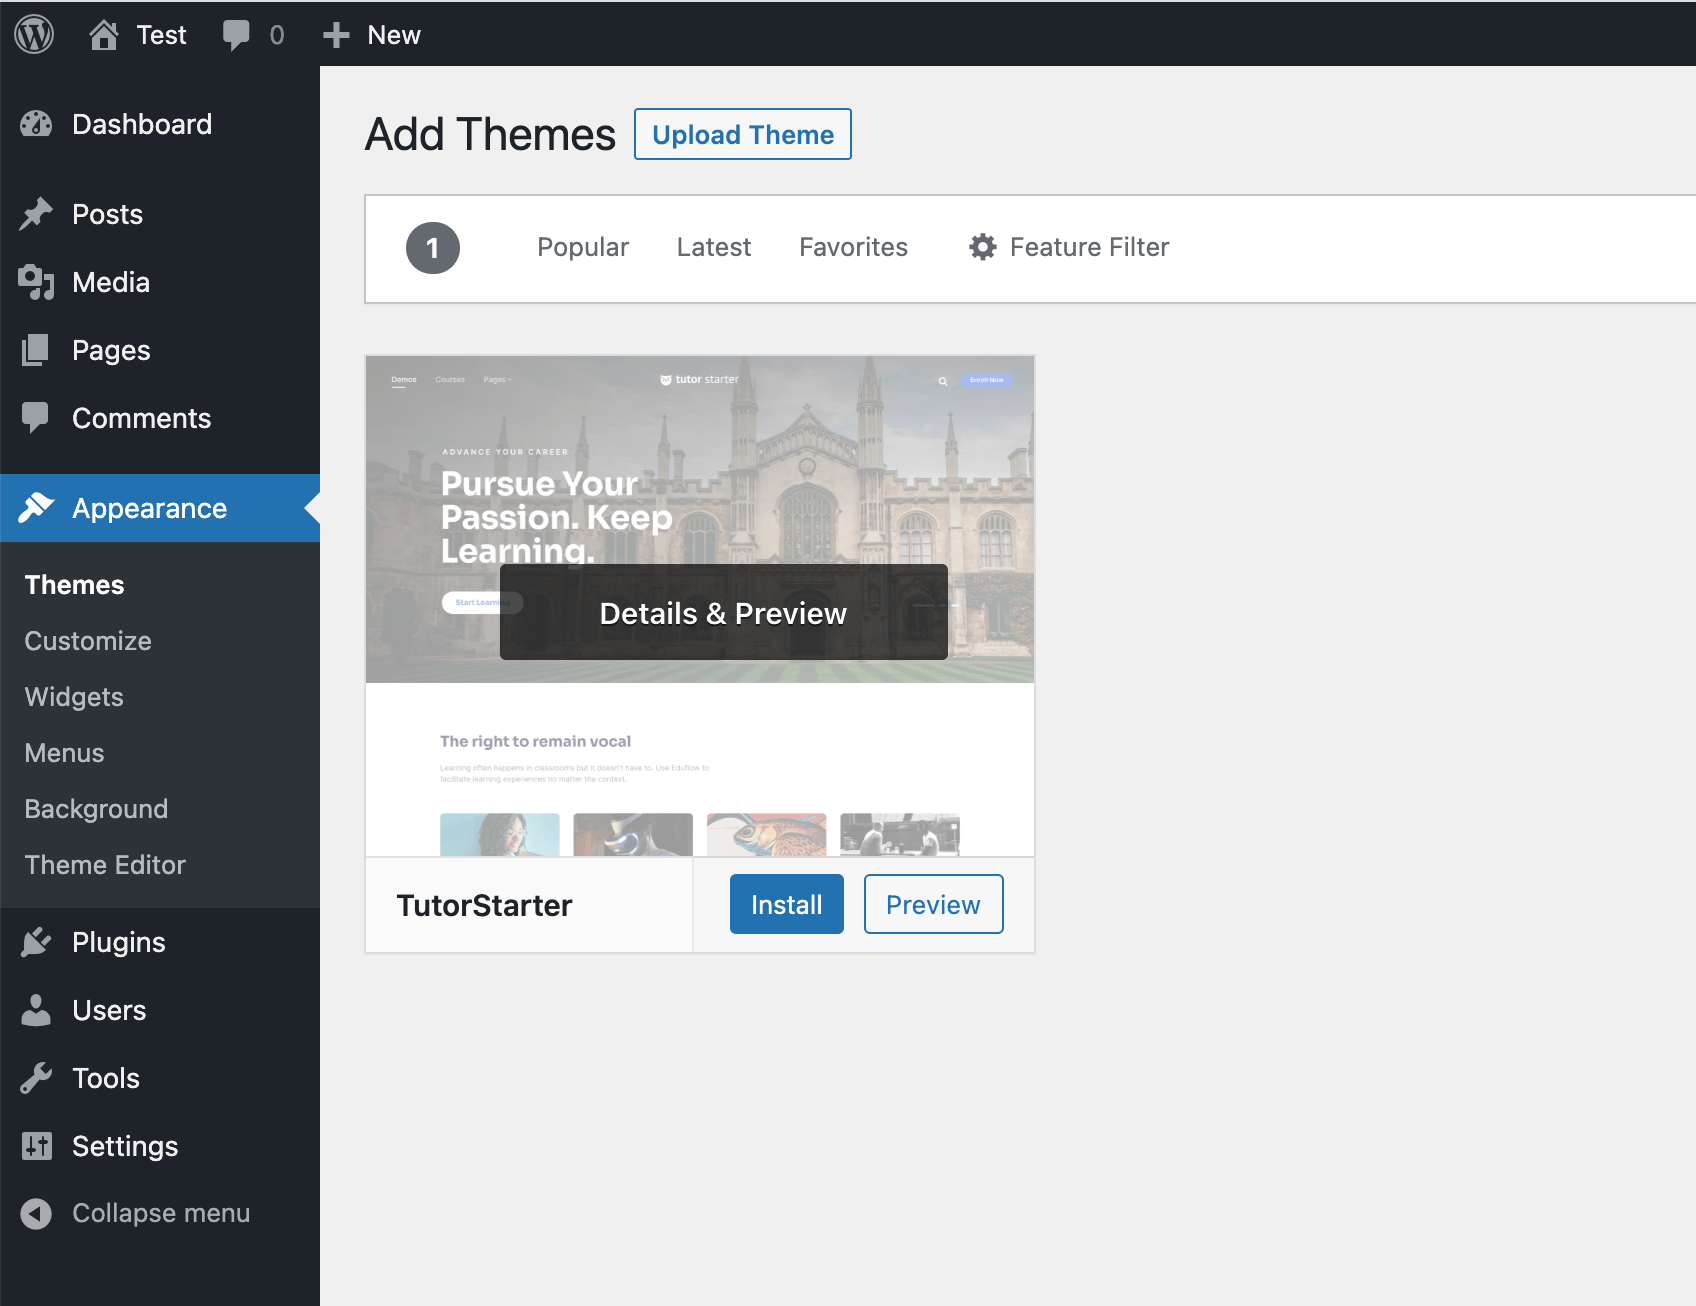Open the Theme Editor submenu link
The image size is (1696, 1306).
click(x=105, y=865)
